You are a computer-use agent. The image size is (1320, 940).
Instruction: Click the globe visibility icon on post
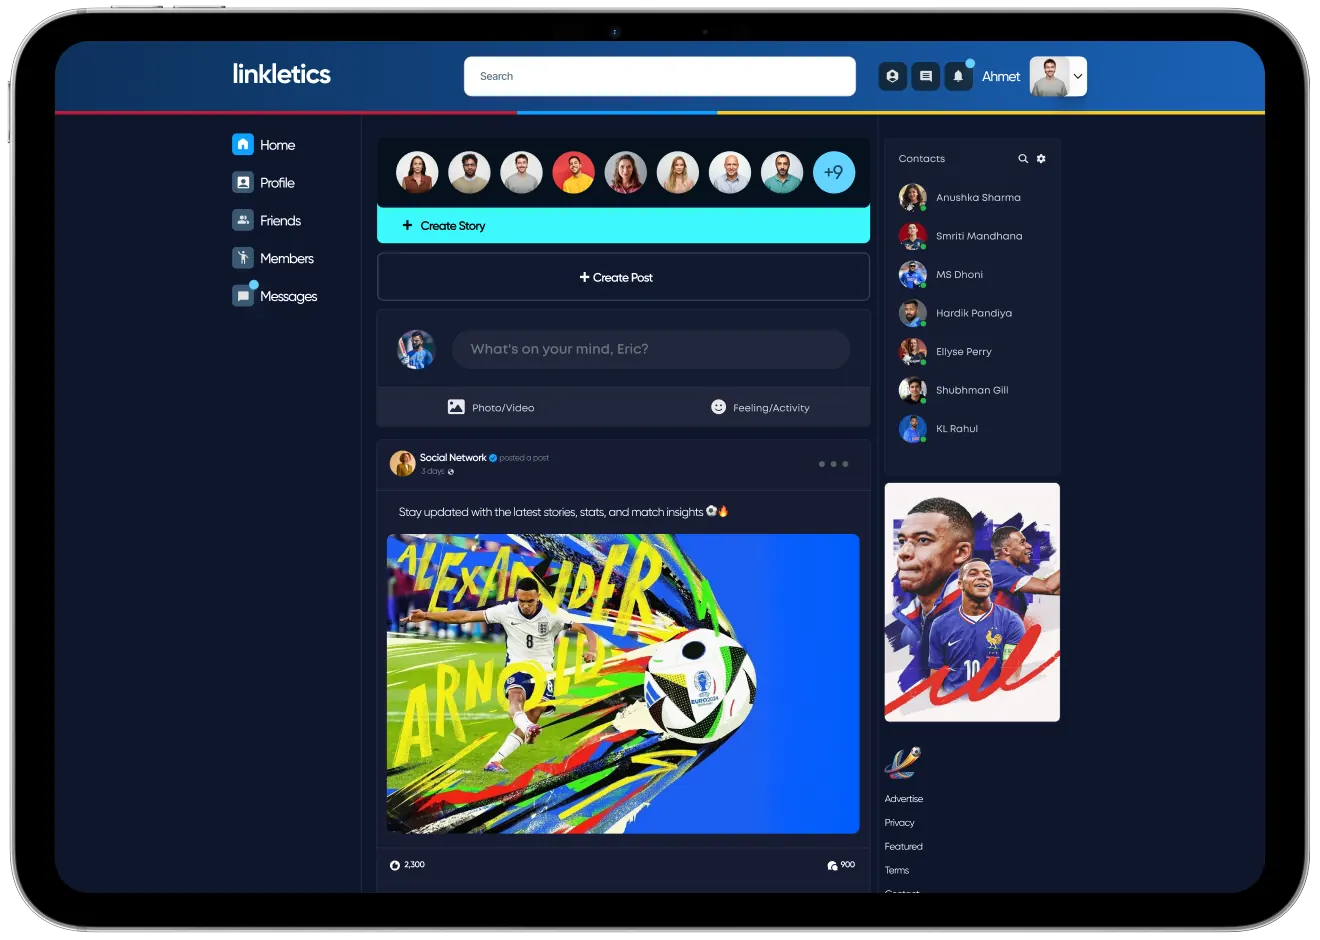[451, 472]
